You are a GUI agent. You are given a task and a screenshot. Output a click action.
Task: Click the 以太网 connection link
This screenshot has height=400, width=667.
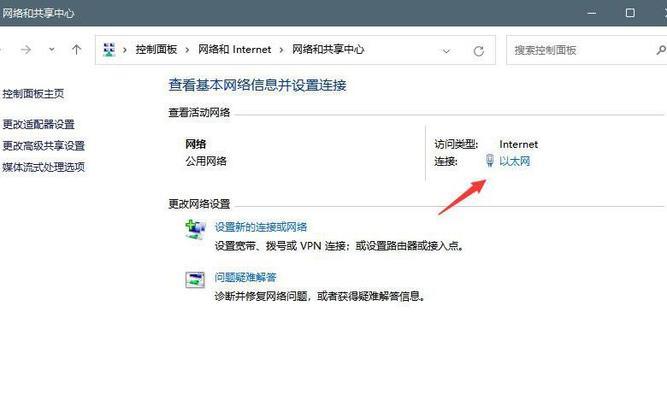pos(515,161)
